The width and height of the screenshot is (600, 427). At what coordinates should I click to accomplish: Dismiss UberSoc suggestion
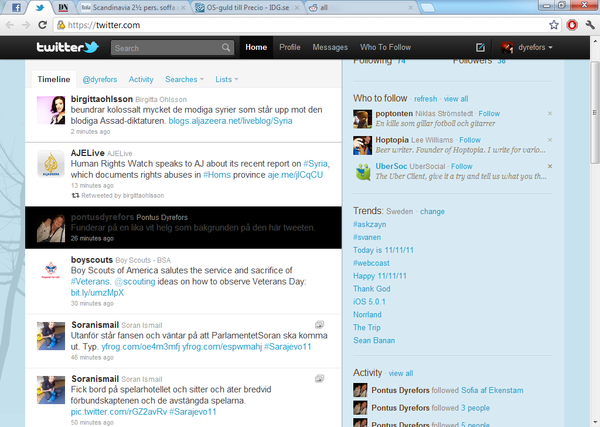(550, 166)
